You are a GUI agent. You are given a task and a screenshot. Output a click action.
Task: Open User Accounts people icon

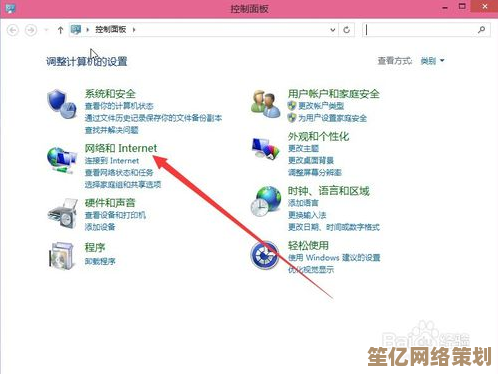(x=265, y=104)
